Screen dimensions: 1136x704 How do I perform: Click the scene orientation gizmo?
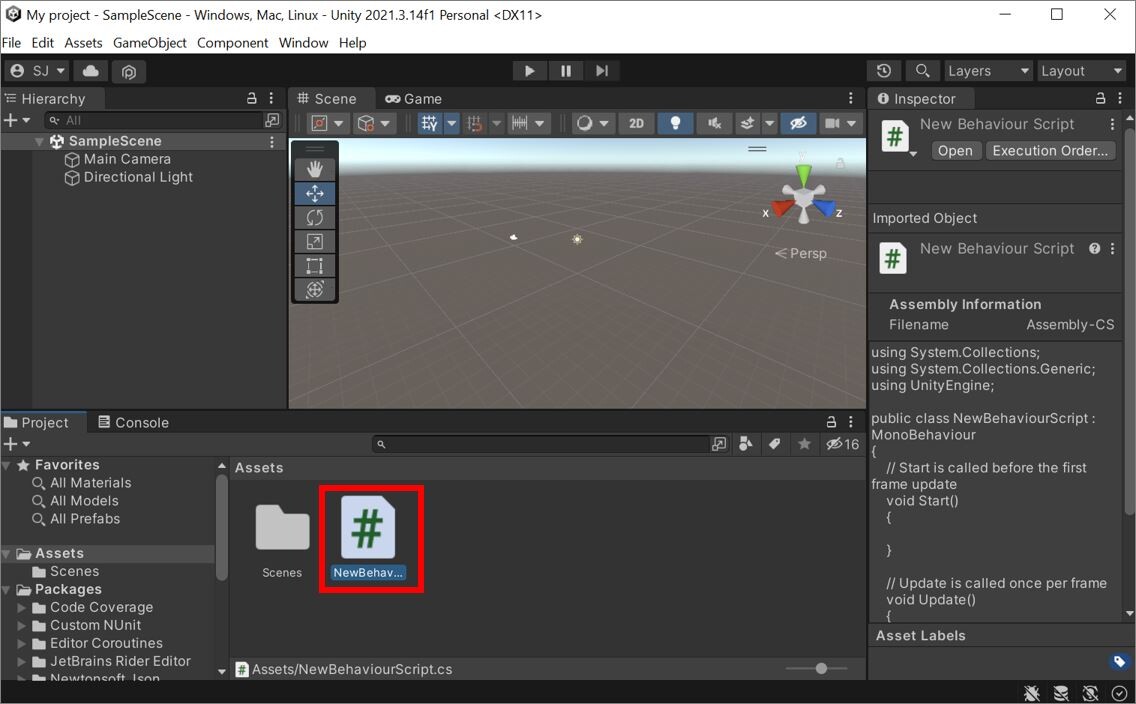(803, 196)
